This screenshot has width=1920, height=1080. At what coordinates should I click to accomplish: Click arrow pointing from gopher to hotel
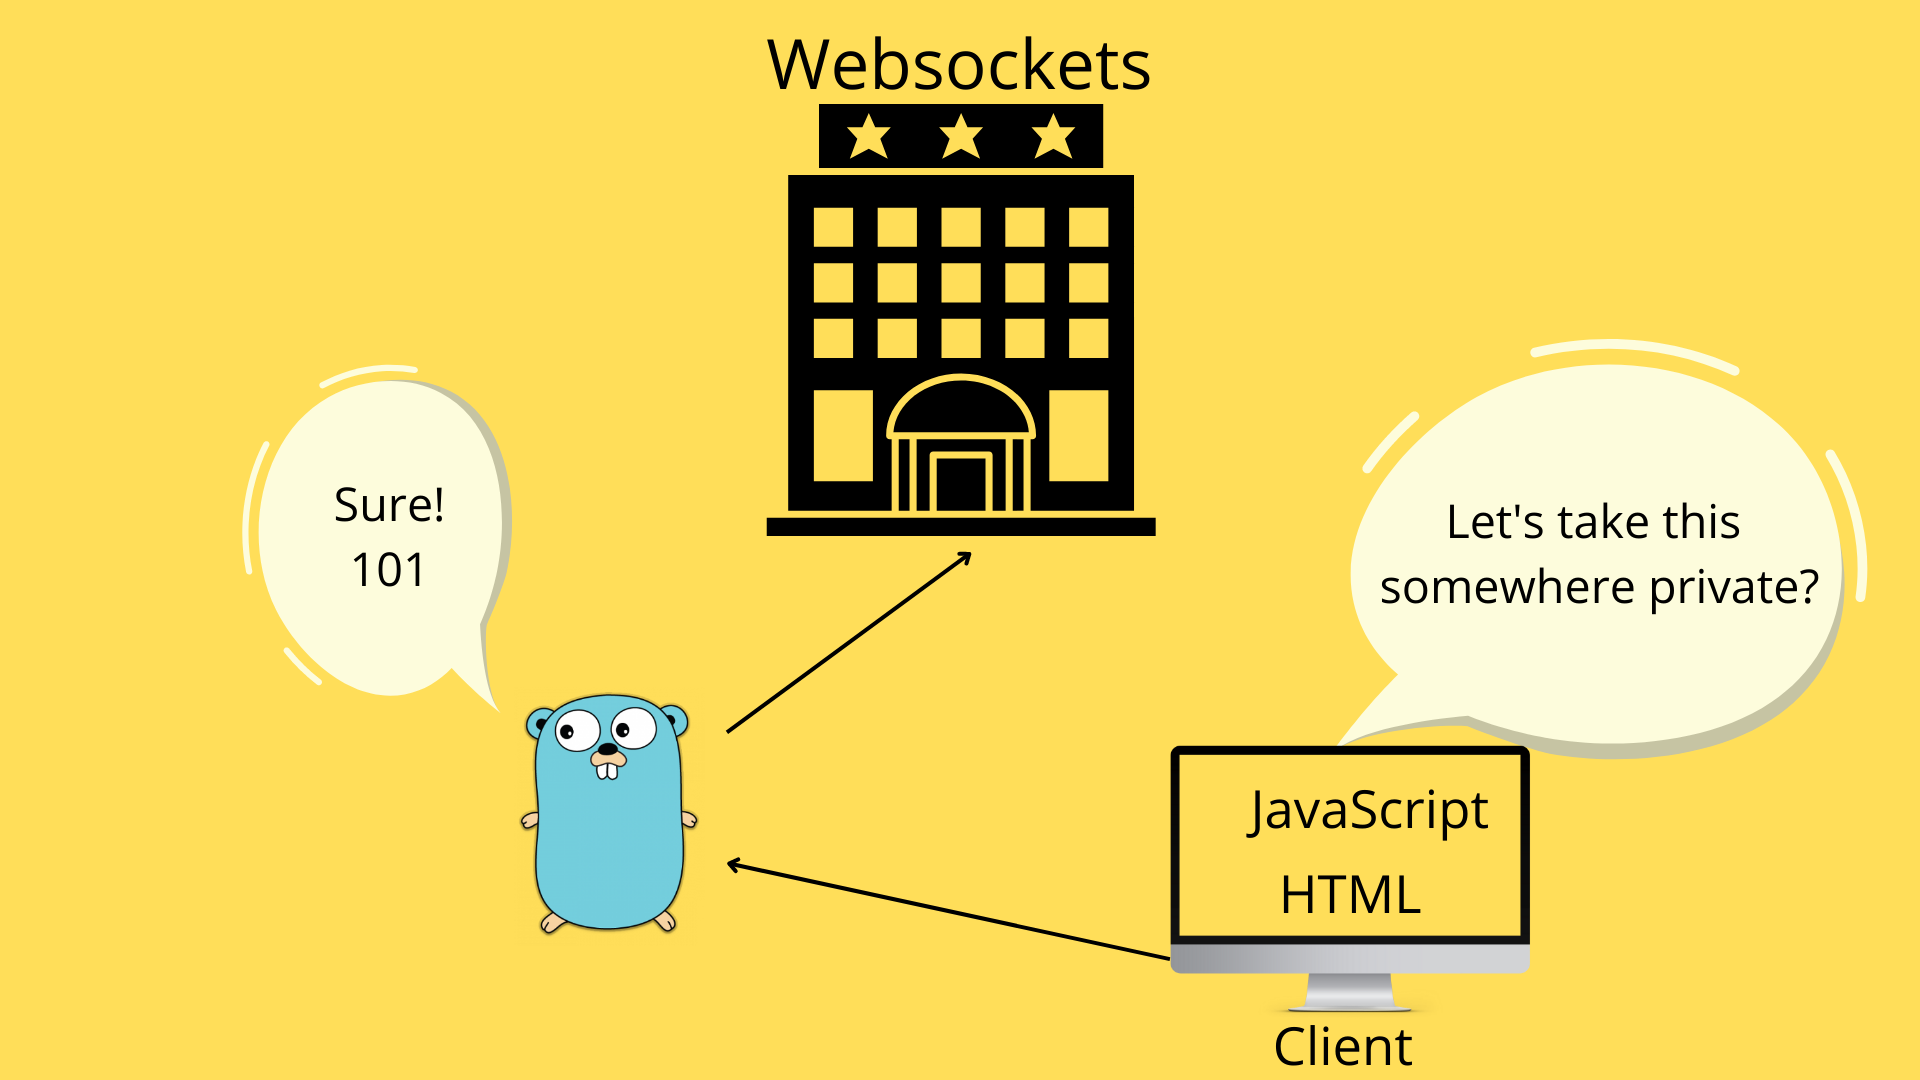point(848,643)
